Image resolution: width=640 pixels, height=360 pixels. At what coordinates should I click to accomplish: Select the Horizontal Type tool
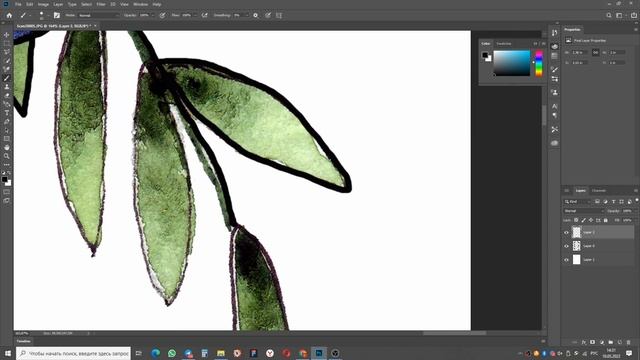[x=7, y=113]
